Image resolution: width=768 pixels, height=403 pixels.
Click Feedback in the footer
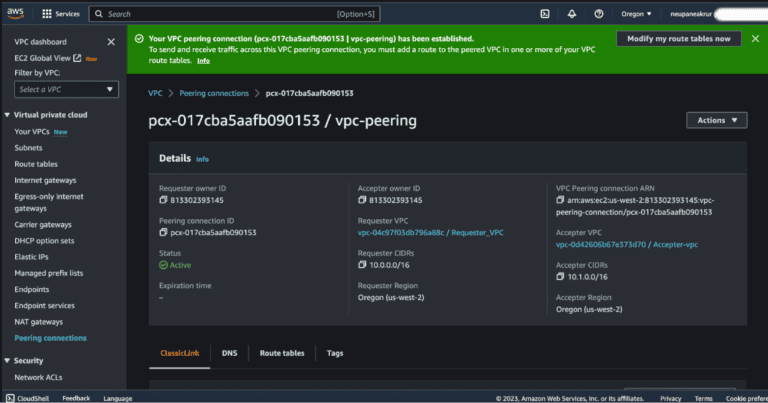[76, 399]
